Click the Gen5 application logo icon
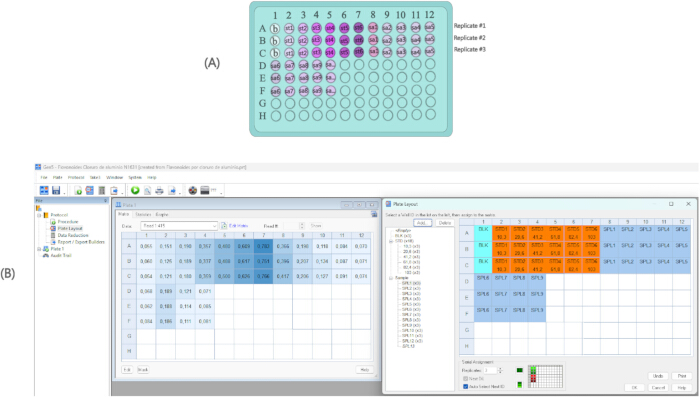The height and width of the screenshot is (397, 700). [38, 167]
